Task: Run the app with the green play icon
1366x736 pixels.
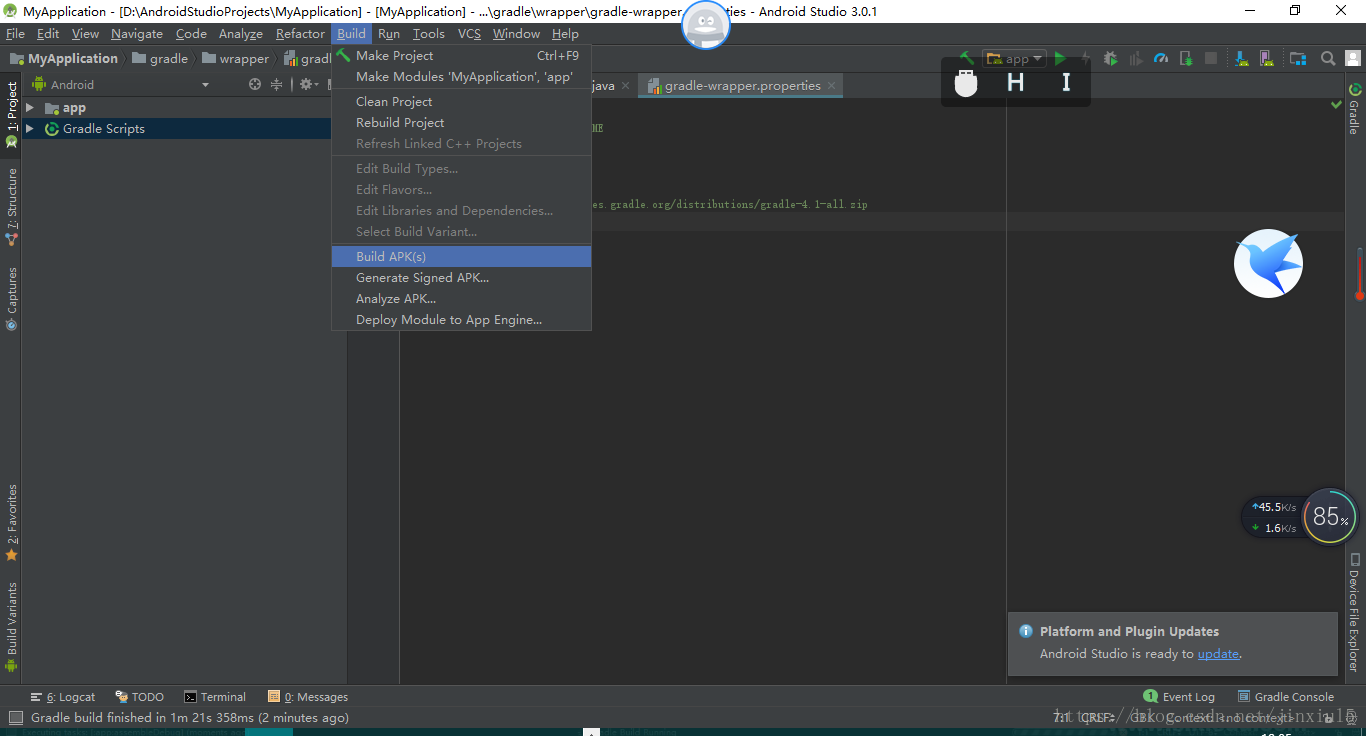Action: pyautogui.click(x=1060, y=59)
